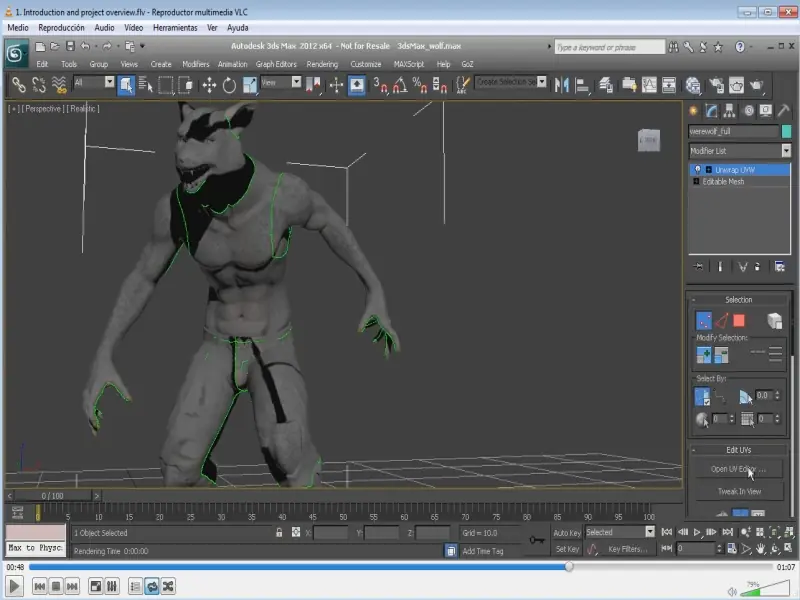
Task: Click the VLC play button
Action: 14,586
